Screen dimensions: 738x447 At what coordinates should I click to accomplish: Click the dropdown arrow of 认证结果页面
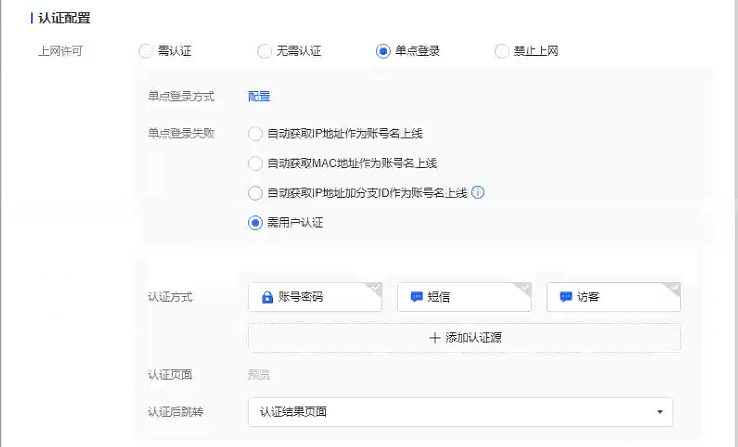[660, 412]
